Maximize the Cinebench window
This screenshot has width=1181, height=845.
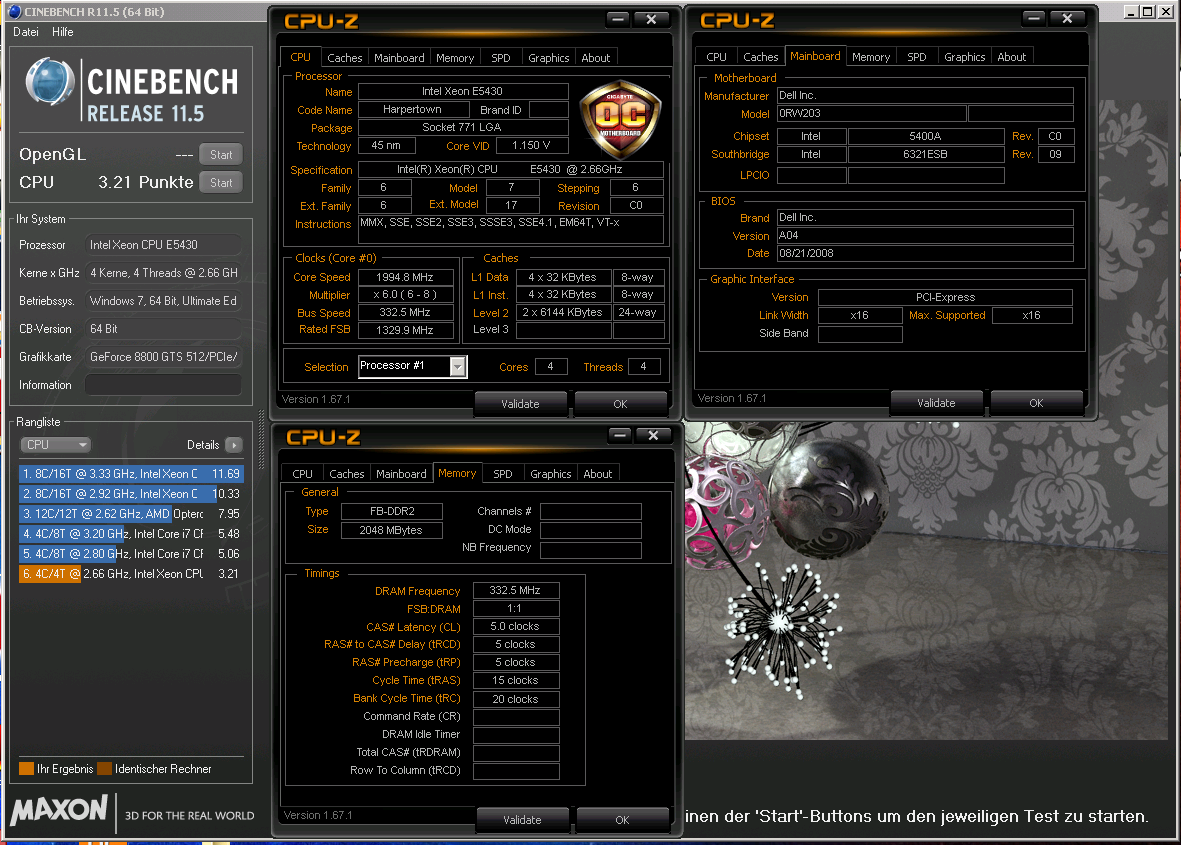pos(1148,11)
